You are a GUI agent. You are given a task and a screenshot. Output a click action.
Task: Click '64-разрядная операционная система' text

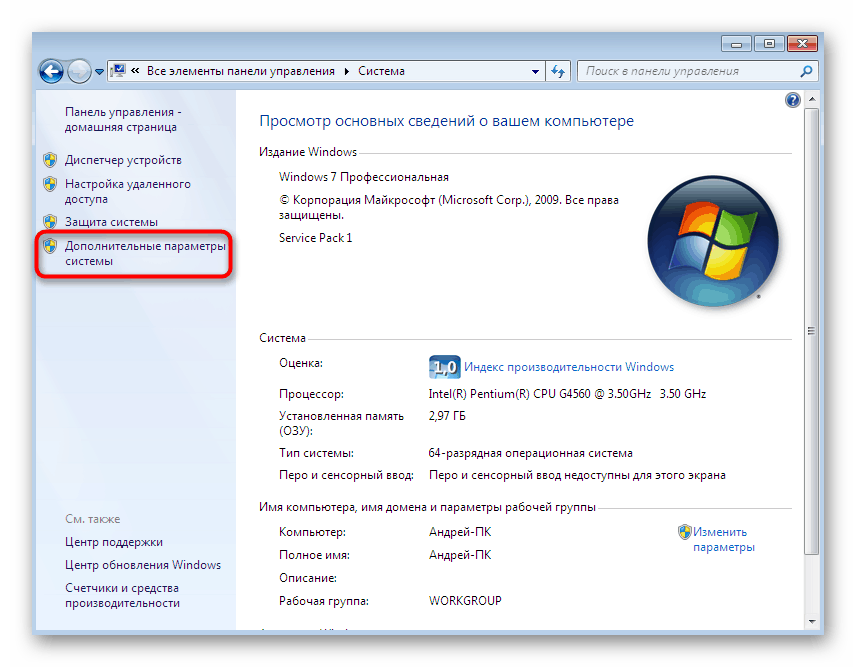[531, 453]
